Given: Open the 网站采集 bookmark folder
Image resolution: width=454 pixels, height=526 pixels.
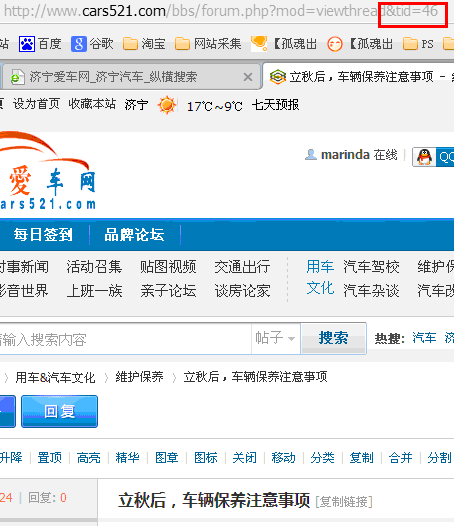Looking at the screenshot, I should pos(208,44).
